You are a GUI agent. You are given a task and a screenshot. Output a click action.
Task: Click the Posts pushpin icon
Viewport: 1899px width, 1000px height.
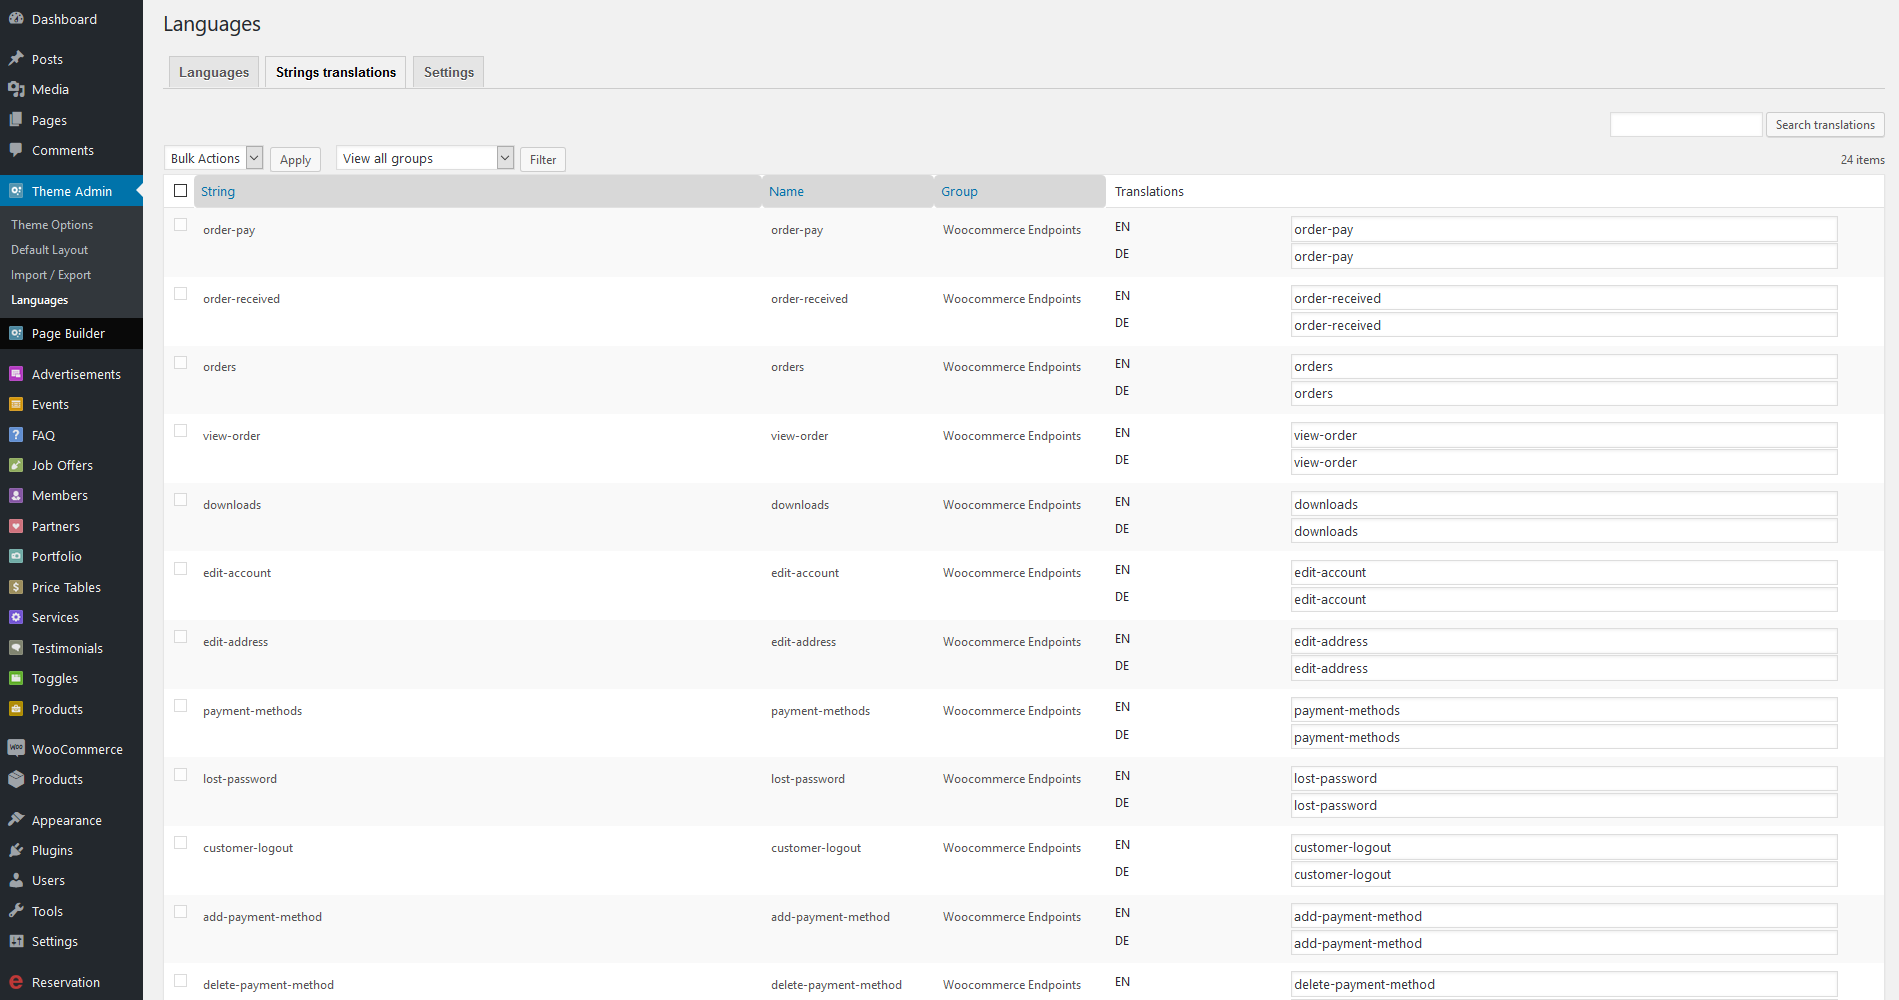point(16,59)
